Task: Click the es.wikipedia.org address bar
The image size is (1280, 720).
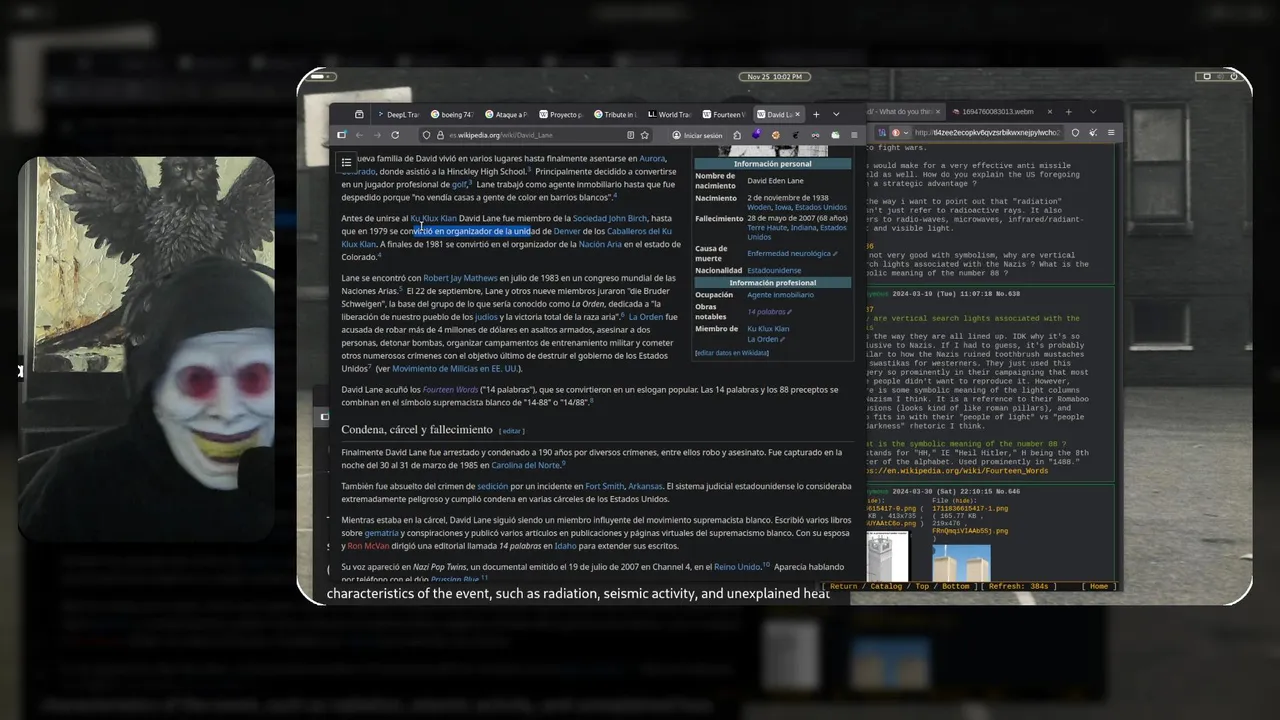Action: [x=535, y=135]
